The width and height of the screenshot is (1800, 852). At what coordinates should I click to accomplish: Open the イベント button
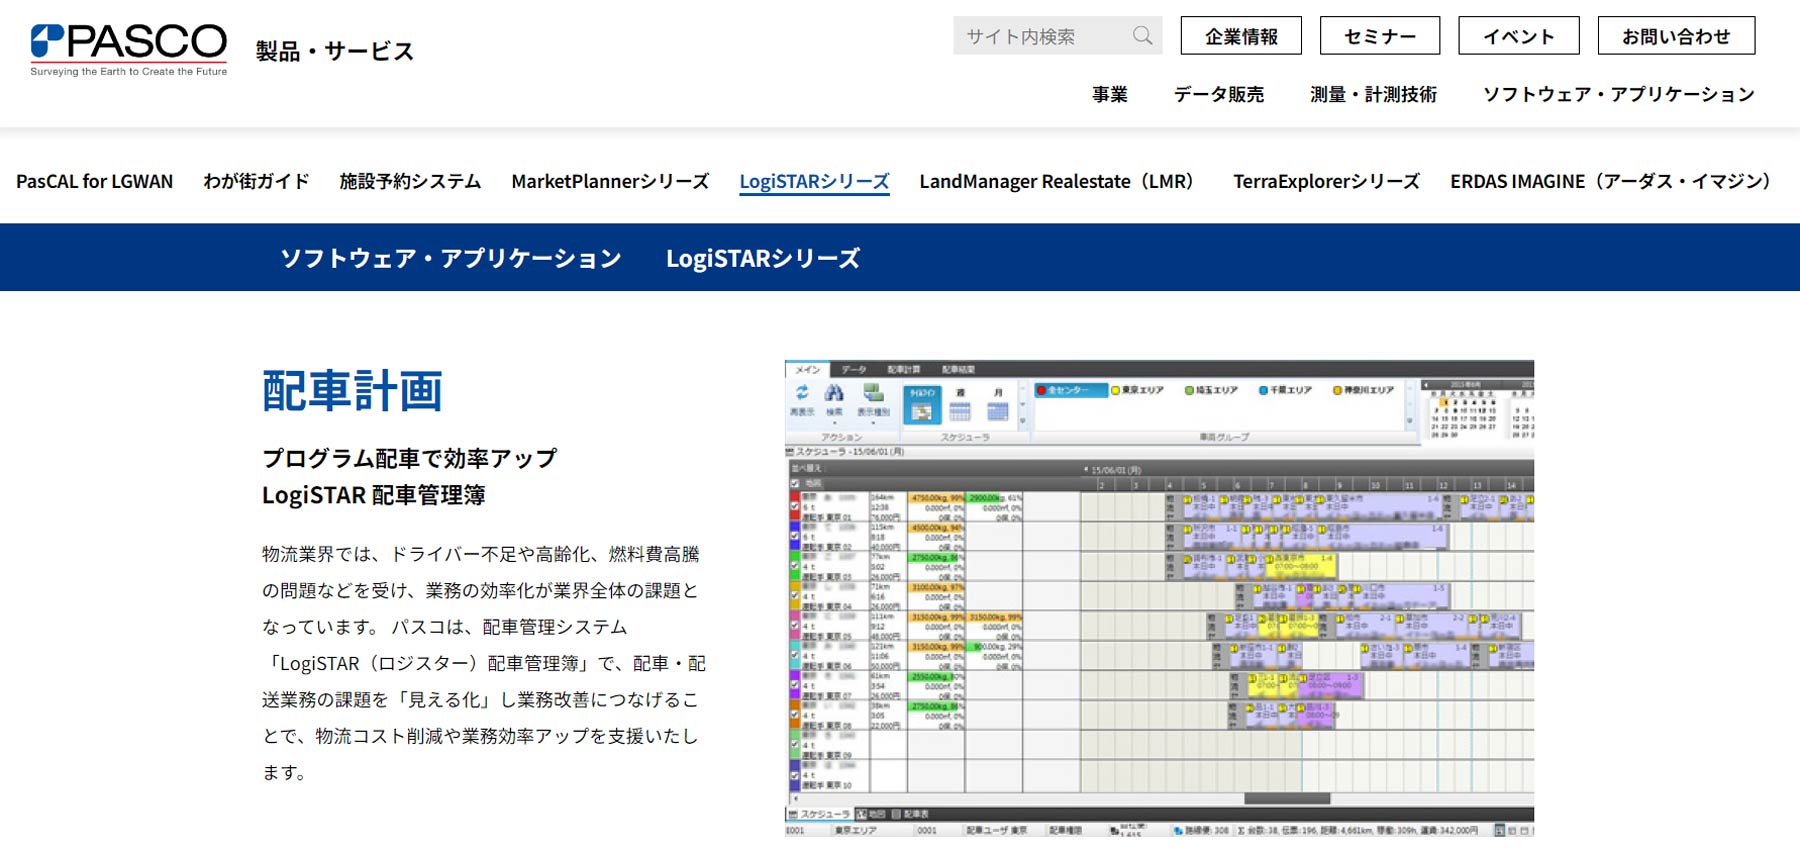click(x=1519, y=36)
